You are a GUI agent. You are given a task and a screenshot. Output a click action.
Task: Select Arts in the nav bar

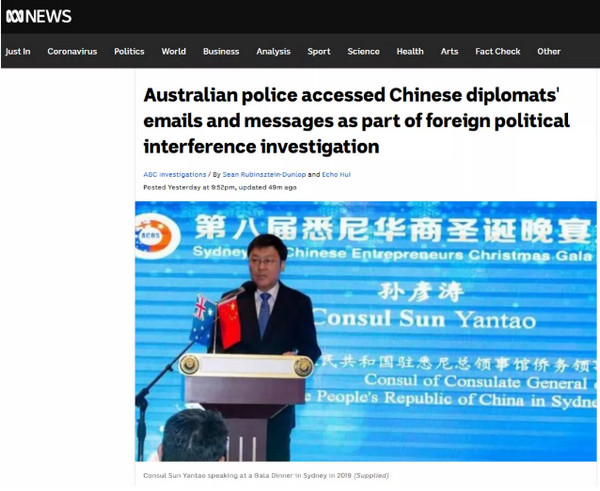[x=449, y=52]
